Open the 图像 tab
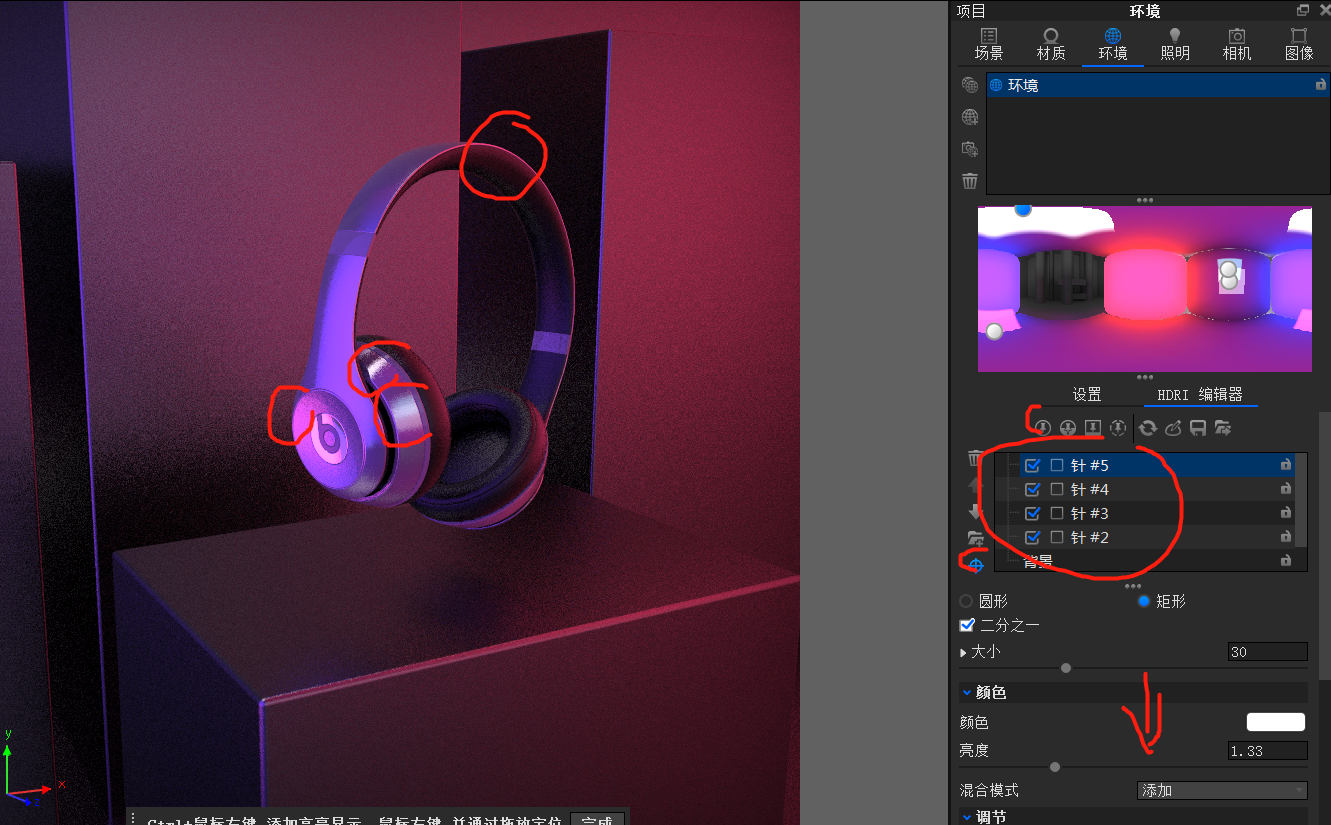This screenshot has width=1331, height=825. [x=1299, y=44]
